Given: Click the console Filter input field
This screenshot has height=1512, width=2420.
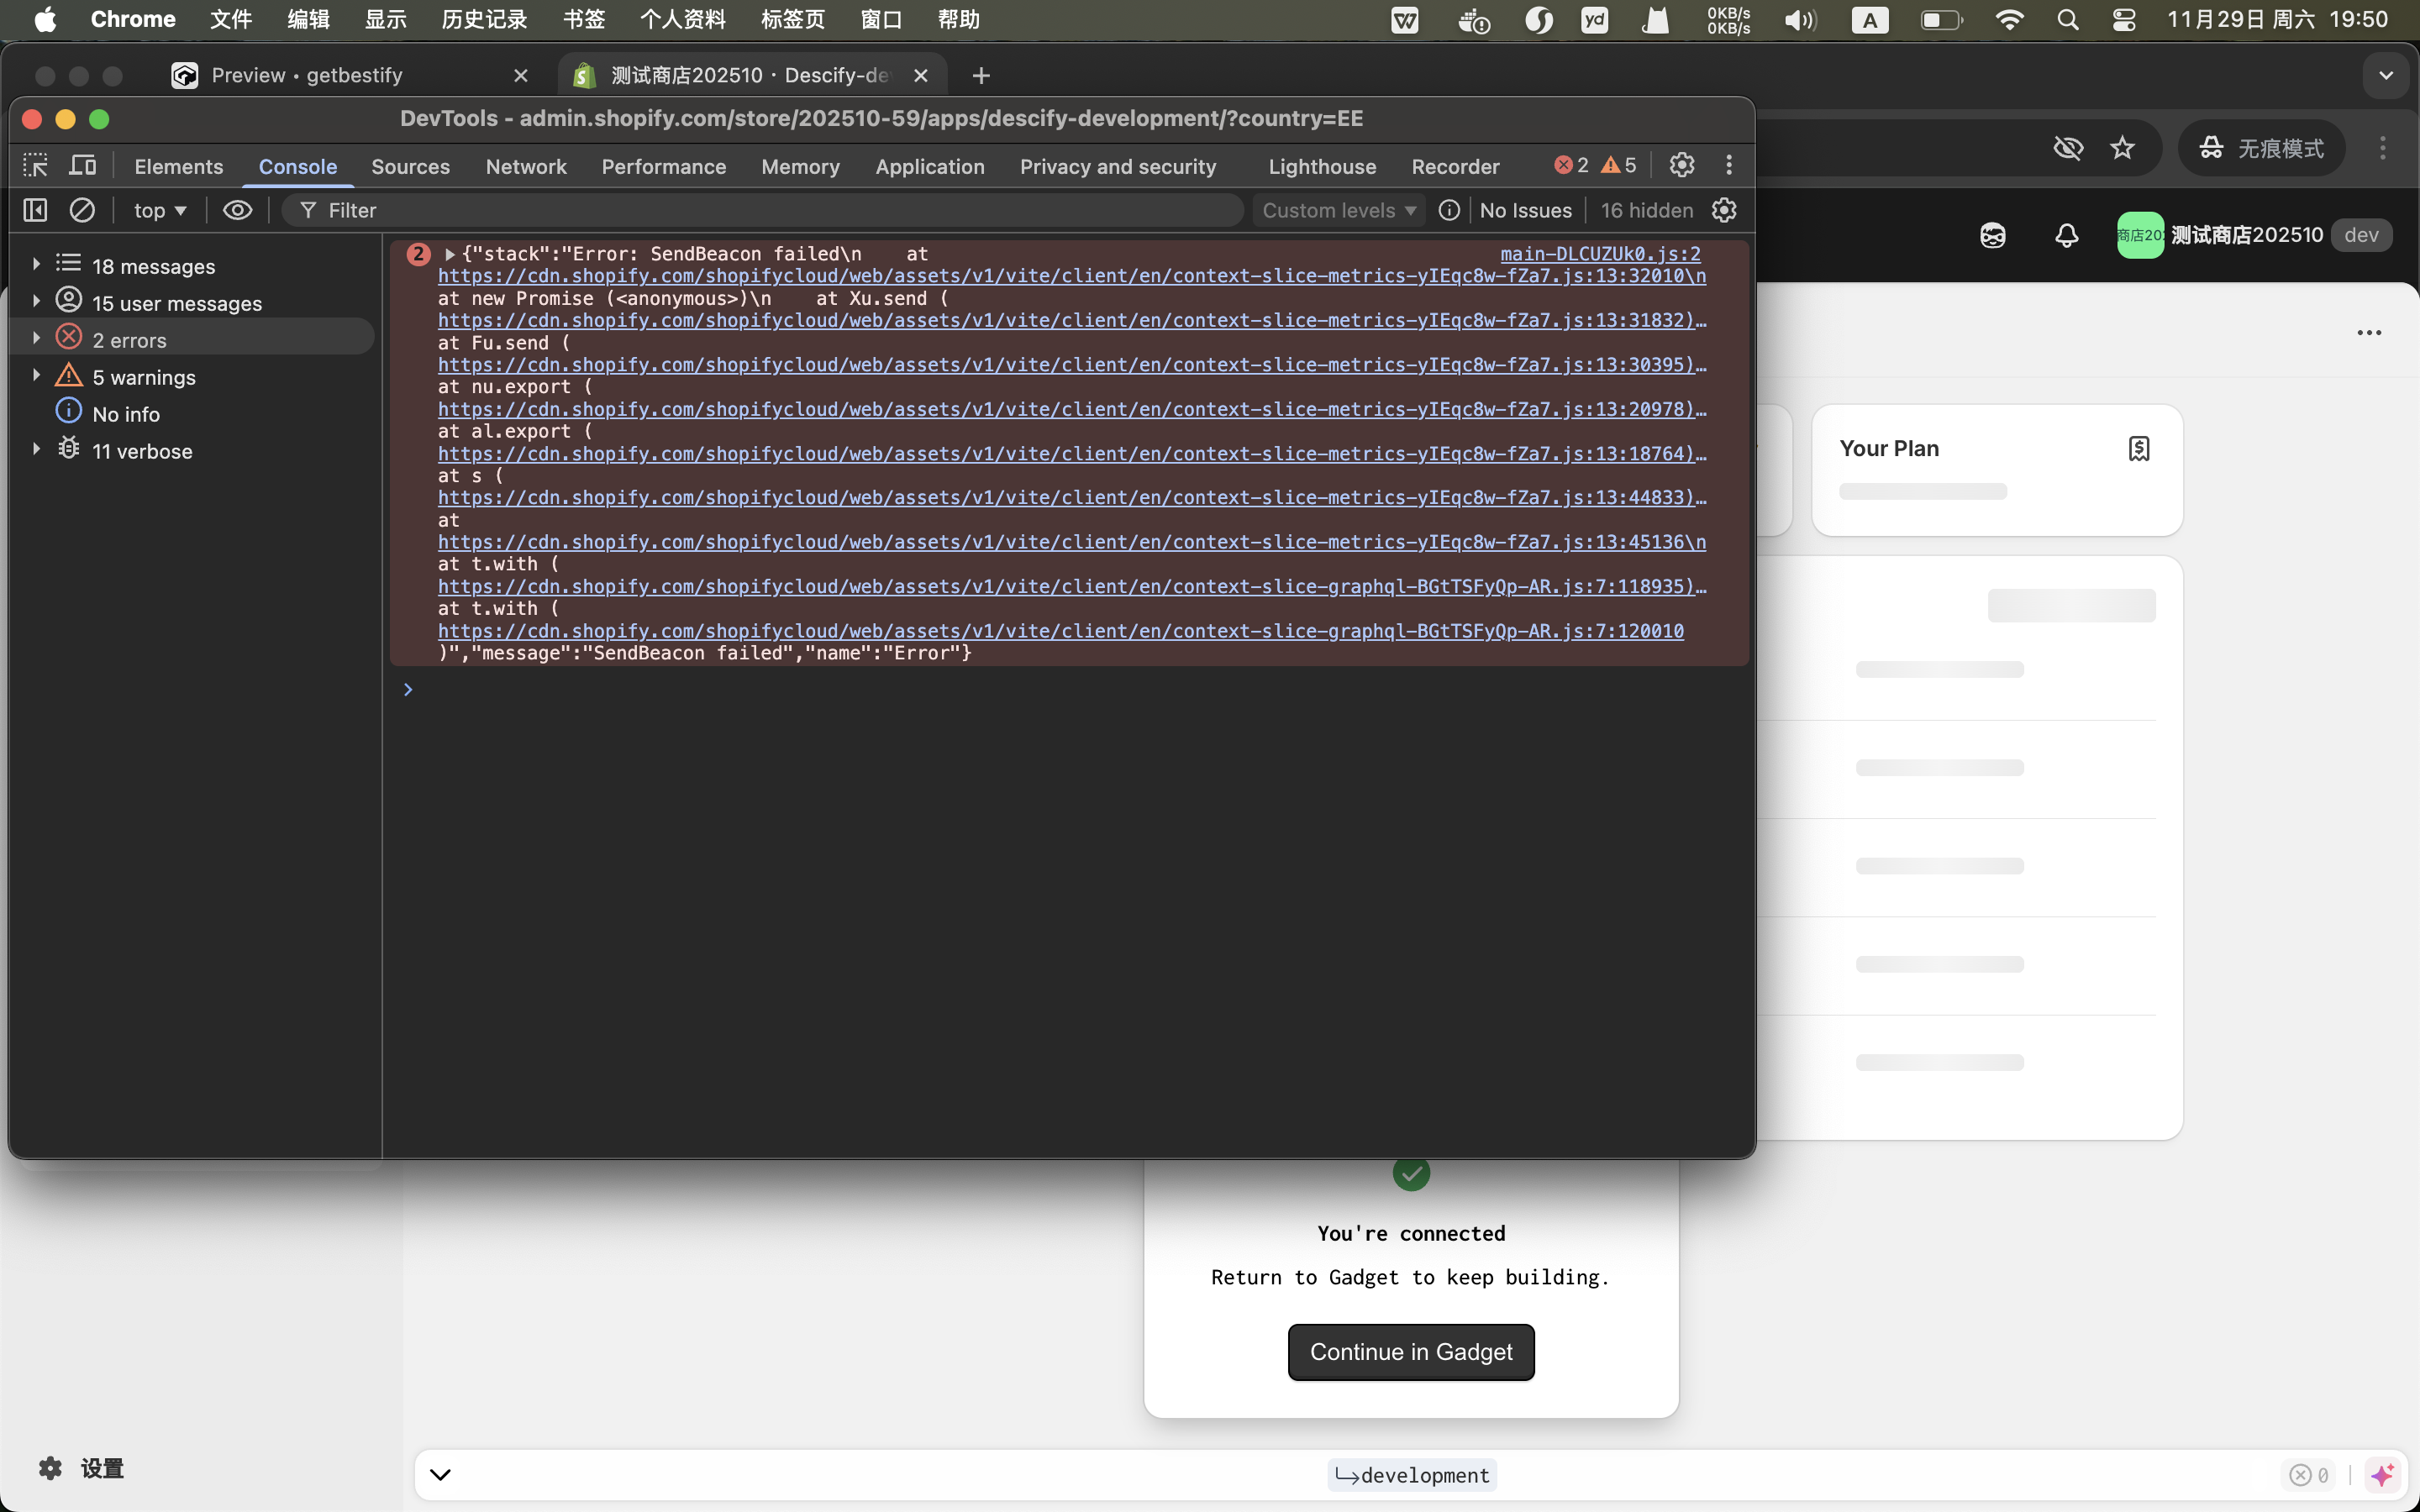Looking at the screenshot, I should point(760,210).
